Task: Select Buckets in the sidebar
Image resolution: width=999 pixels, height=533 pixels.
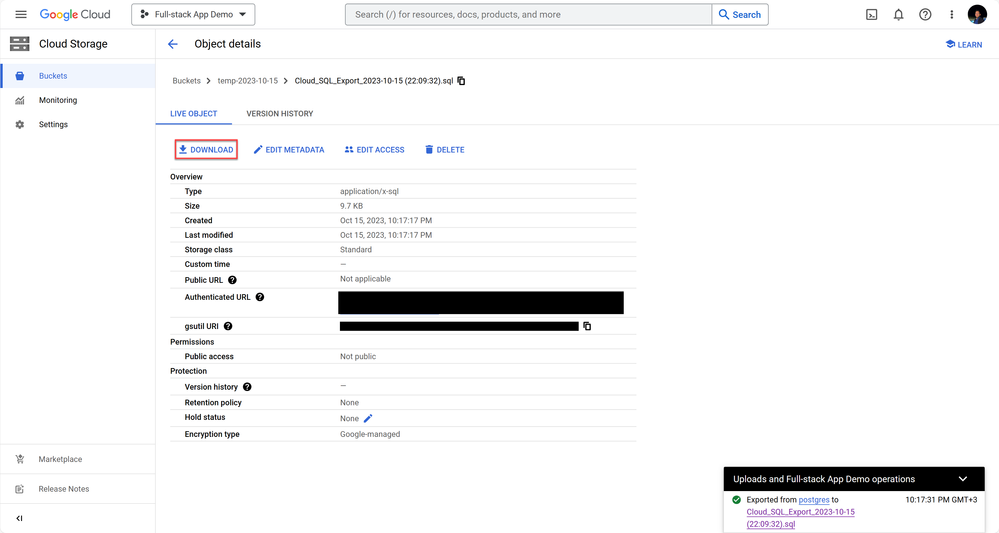Action: pos(78,76)
